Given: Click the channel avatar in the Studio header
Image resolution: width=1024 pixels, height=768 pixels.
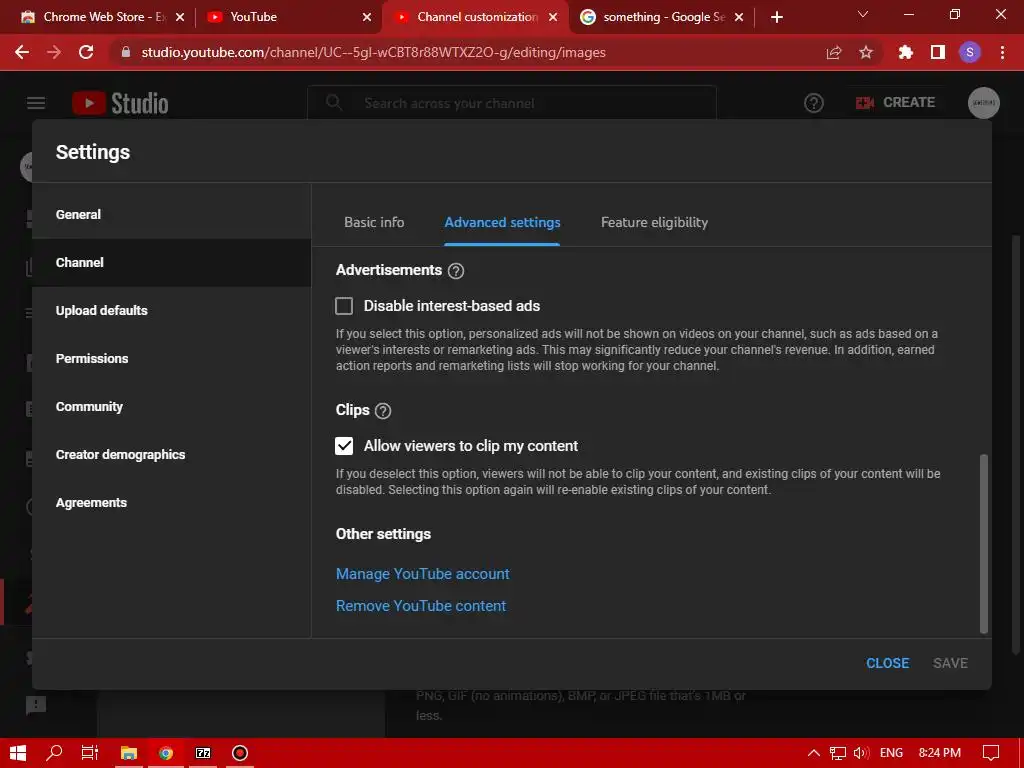Looking at the screenshot, I should [x=984, y=103].
